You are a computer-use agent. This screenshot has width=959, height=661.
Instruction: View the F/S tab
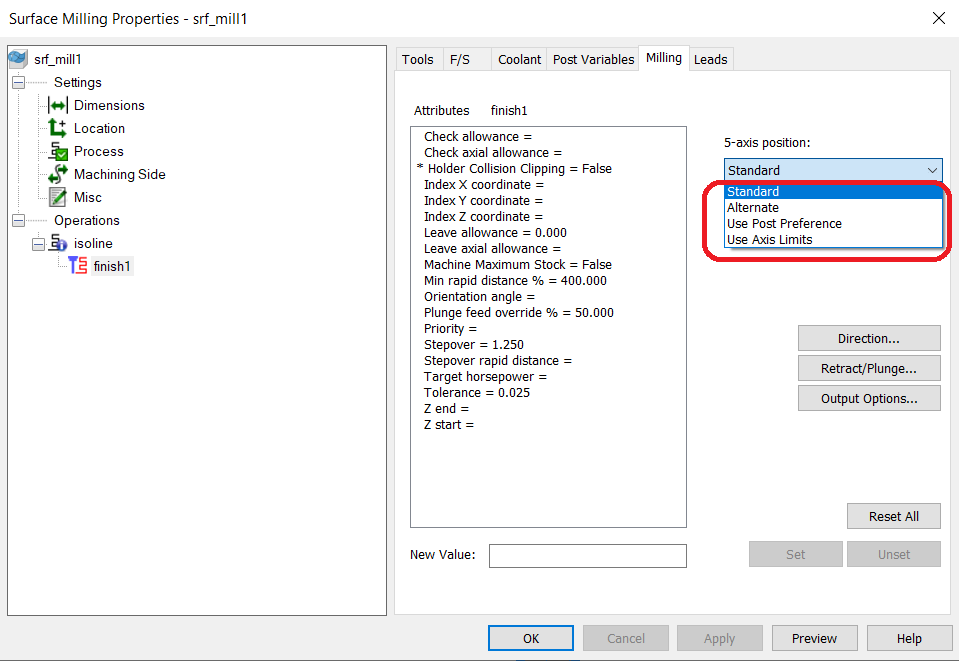[x=459, y=59]
